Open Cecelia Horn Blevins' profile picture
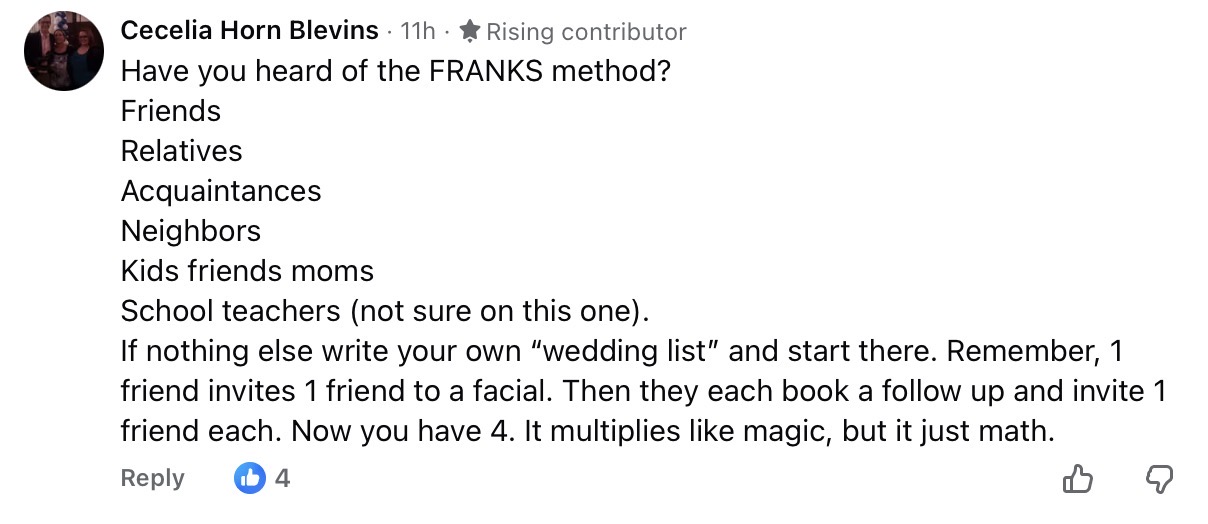 64,51
